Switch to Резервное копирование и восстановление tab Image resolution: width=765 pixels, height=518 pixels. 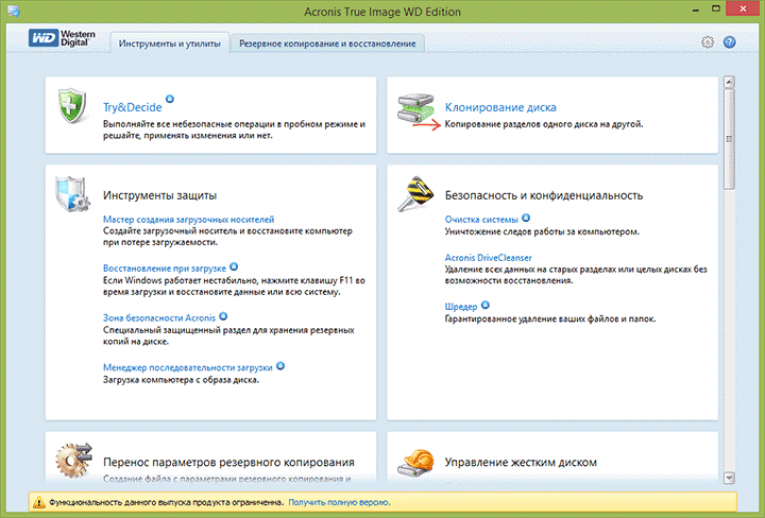point(327,43)
